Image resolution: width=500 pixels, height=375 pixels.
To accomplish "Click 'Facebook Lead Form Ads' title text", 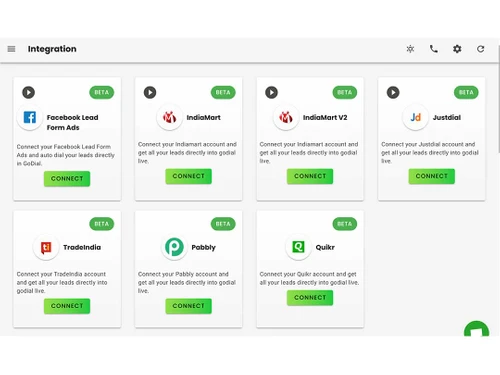I will [72, 122].
